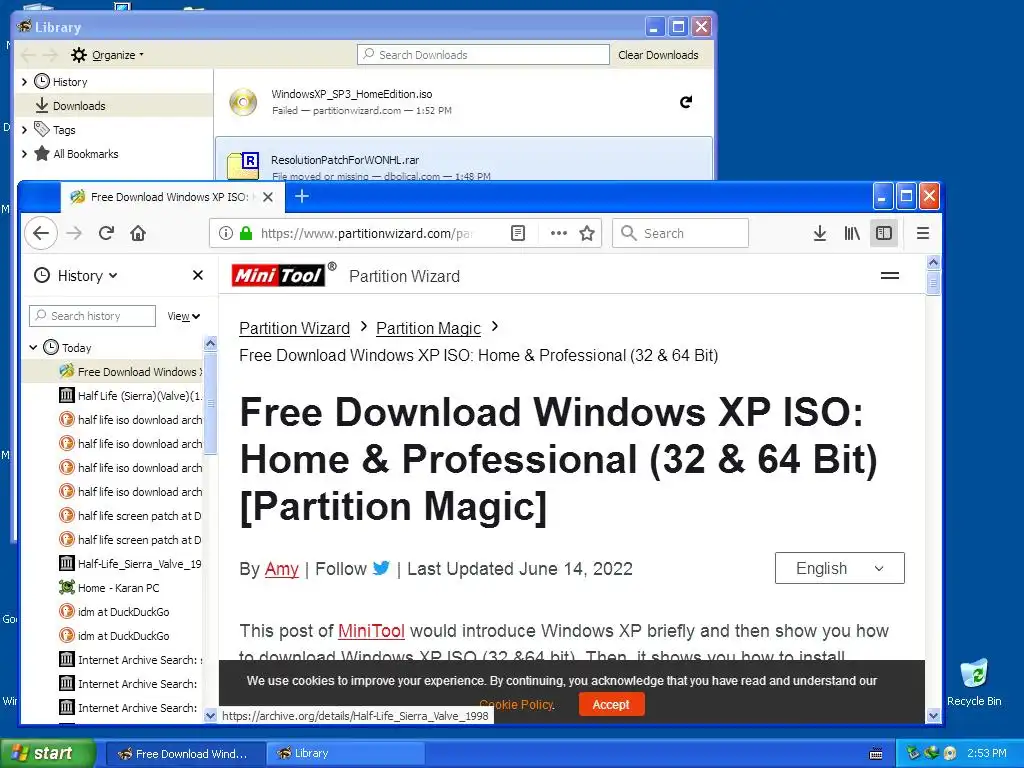Screen dimensions: 1024x768
Task: Open 'Half Life (Sierra)(Valve)' history entry
Action: [x=113, y=396]
